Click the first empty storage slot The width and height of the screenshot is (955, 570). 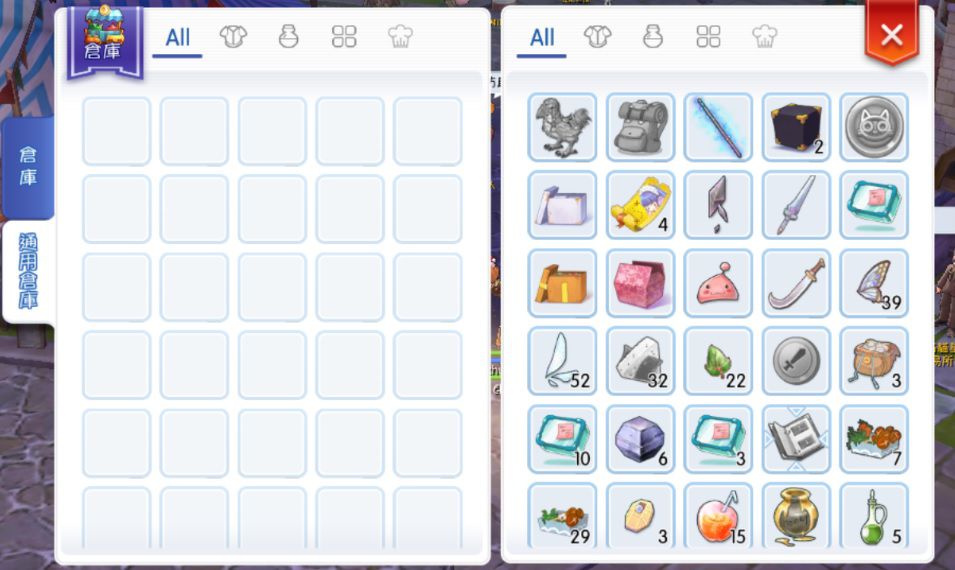(x=116, y=132)
